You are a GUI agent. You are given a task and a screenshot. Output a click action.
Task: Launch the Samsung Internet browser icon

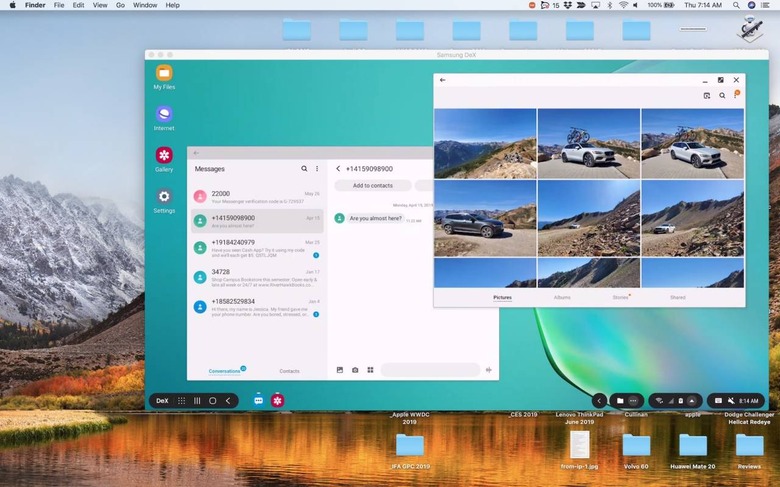[164, 114]
